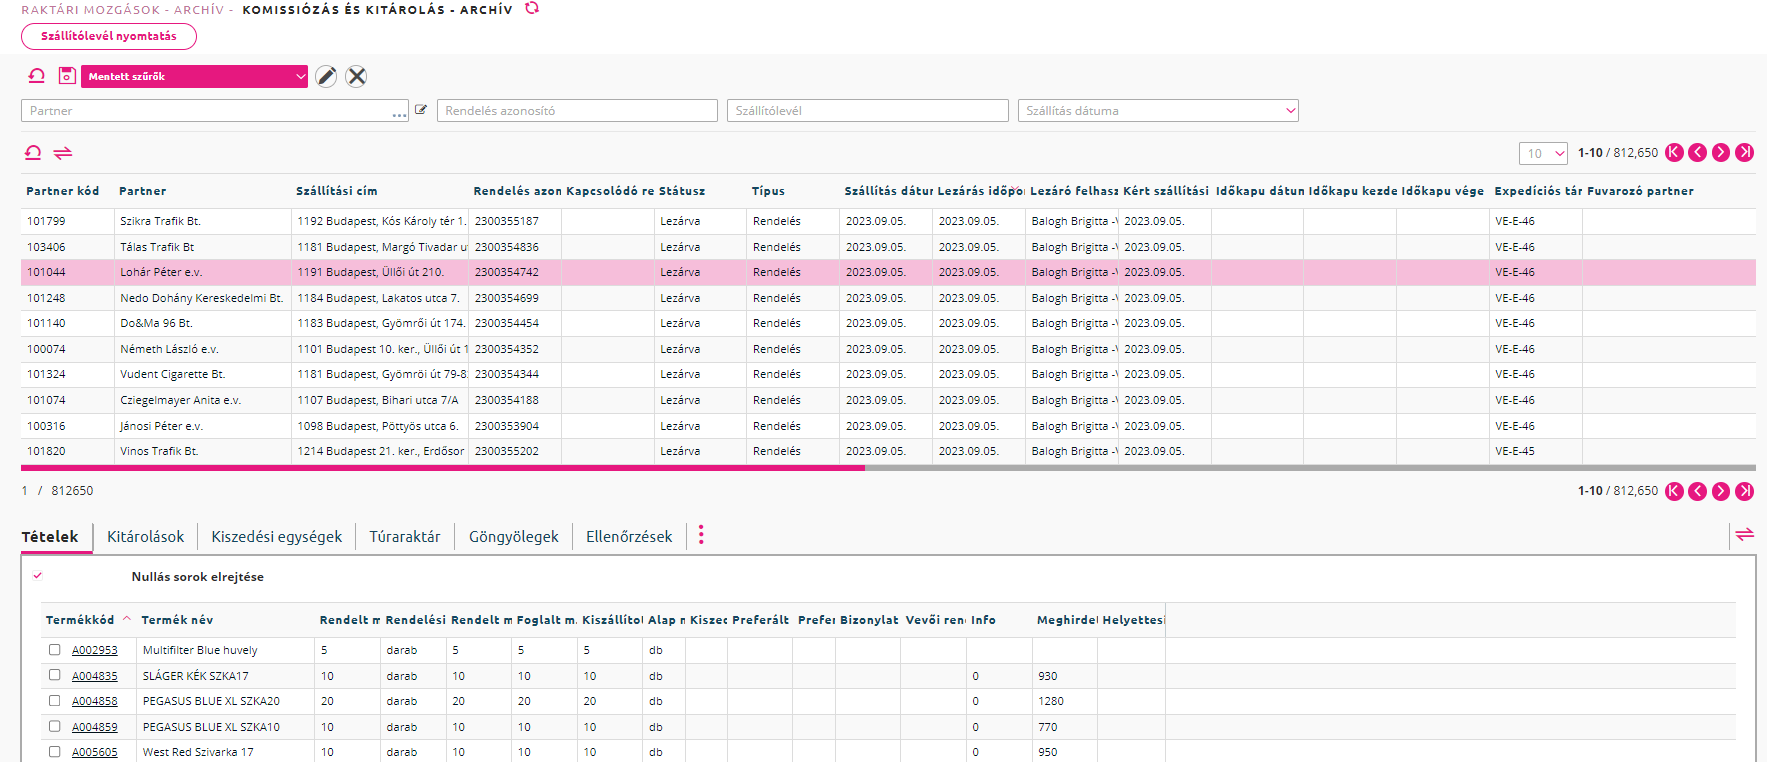Go to the first page using the bottom pager
The image size is (1767, 762).
point(1674,491)
